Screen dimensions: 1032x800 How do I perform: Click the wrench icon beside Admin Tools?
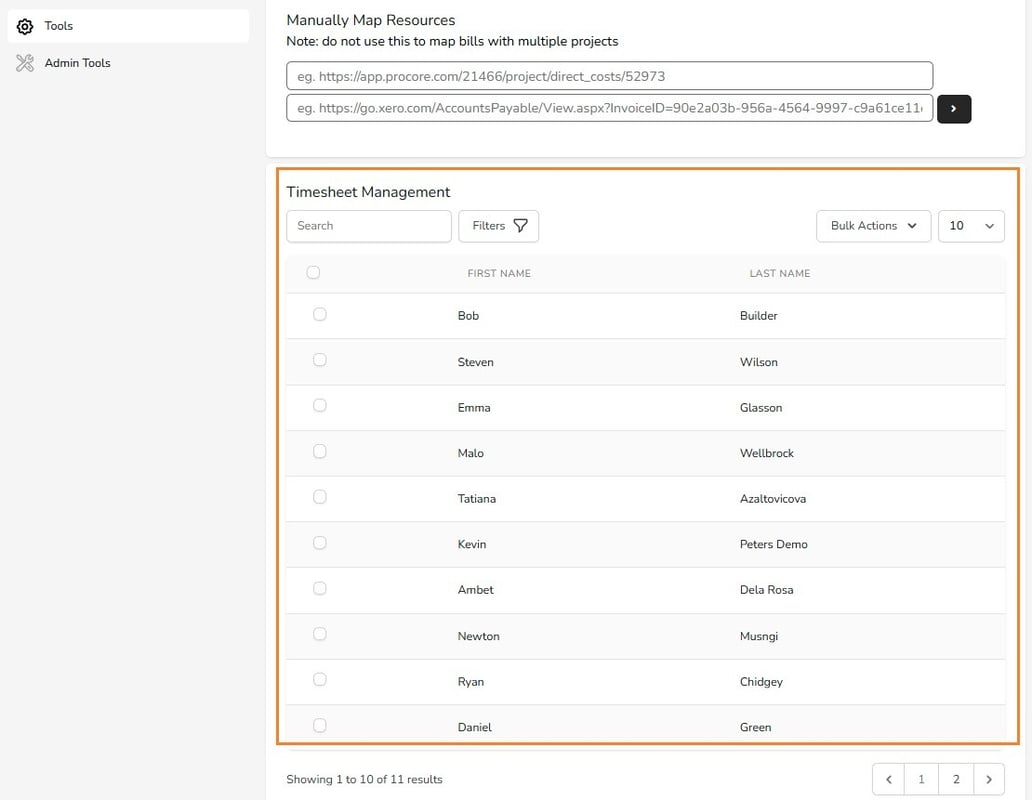(x=24, y=62)
